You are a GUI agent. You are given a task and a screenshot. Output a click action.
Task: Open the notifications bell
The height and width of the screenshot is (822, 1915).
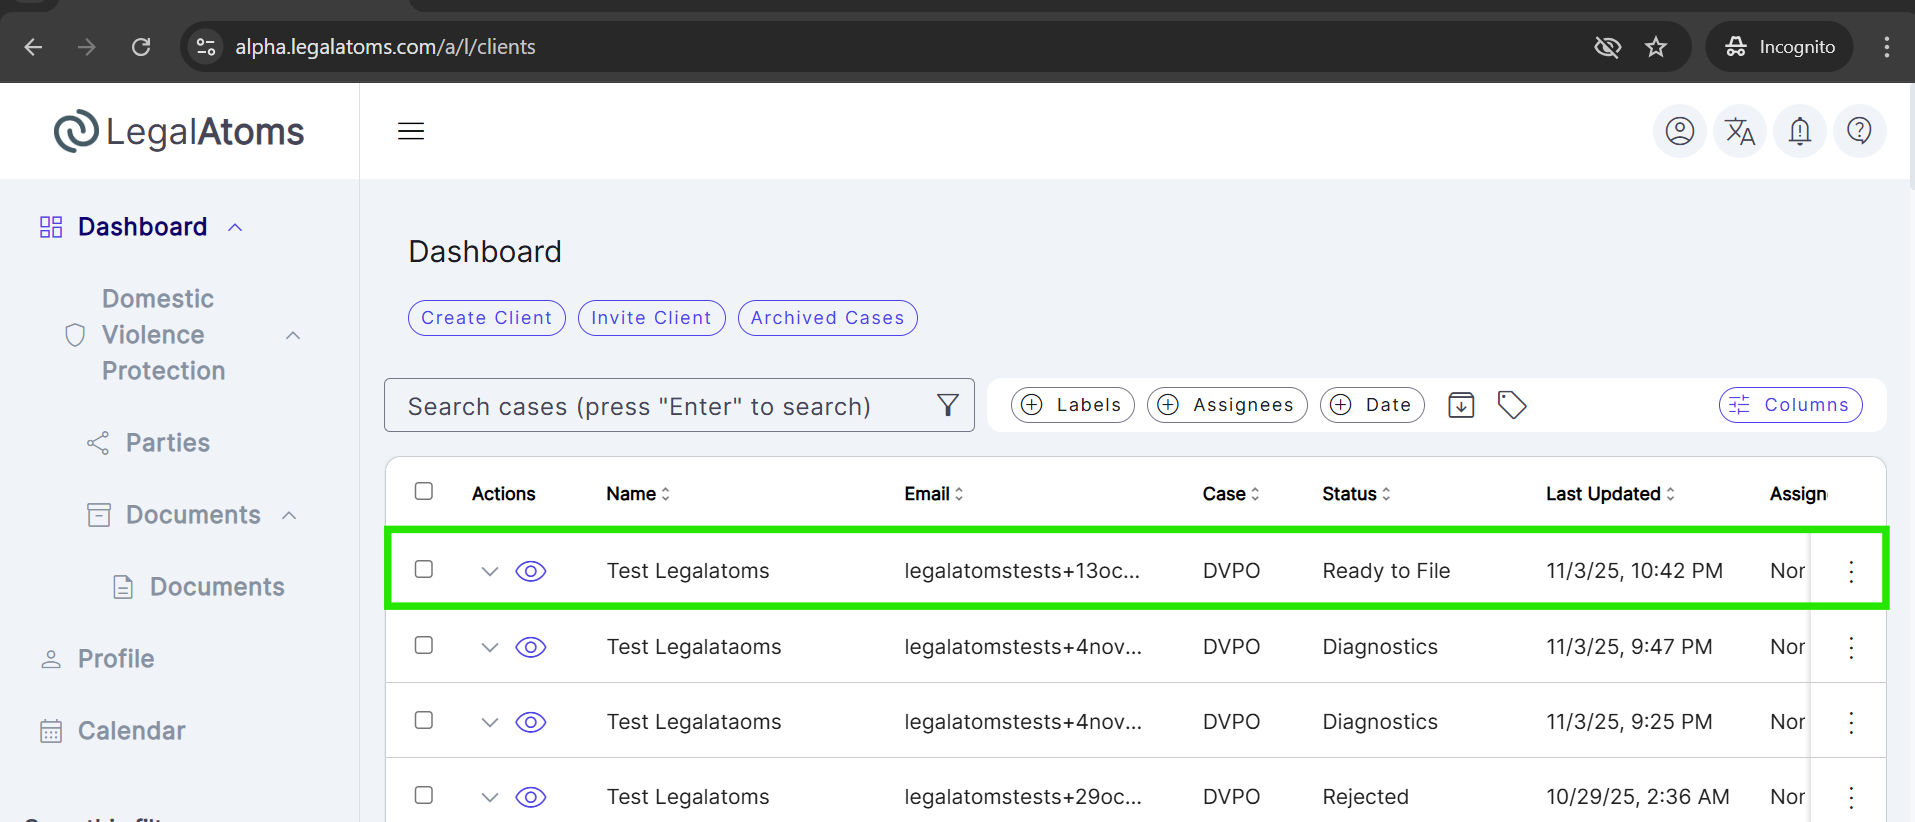1799,131
